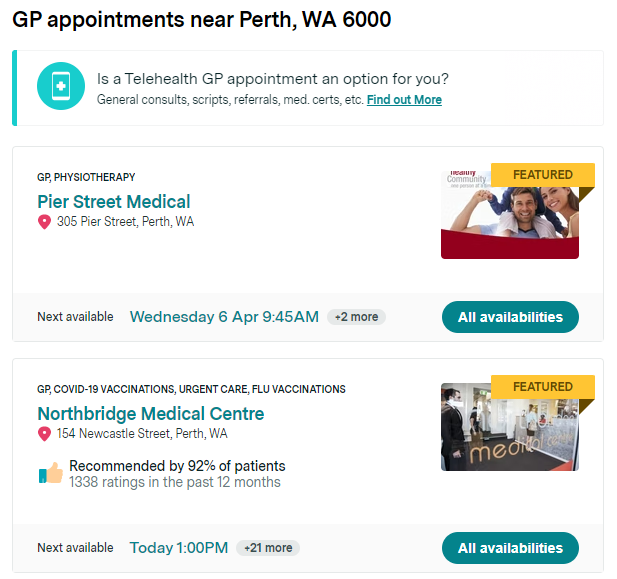This screenshot has width=617, height=579.
Task: Expand the +2 more availabilities badge
Action: tap(357, 317)
